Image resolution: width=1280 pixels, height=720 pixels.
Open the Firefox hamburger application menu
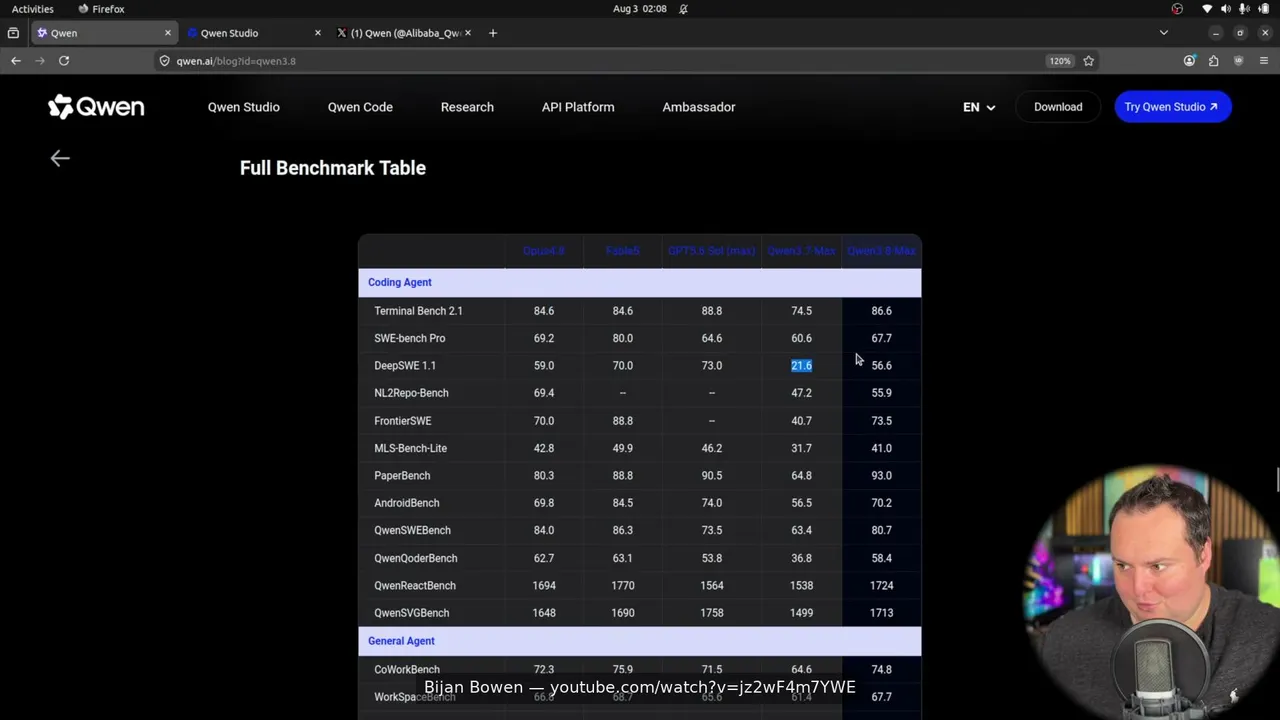[x=1264, y=61]
